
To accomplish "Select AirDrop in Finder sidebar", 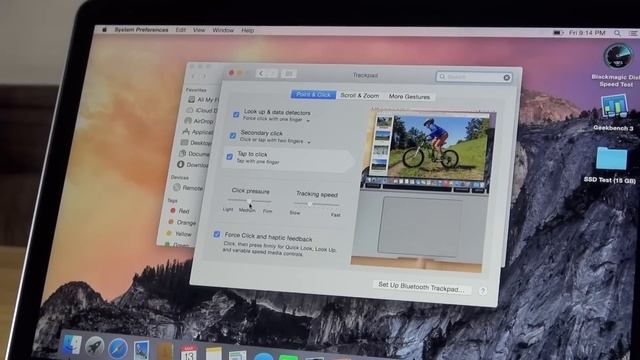I will coord(199,121).
